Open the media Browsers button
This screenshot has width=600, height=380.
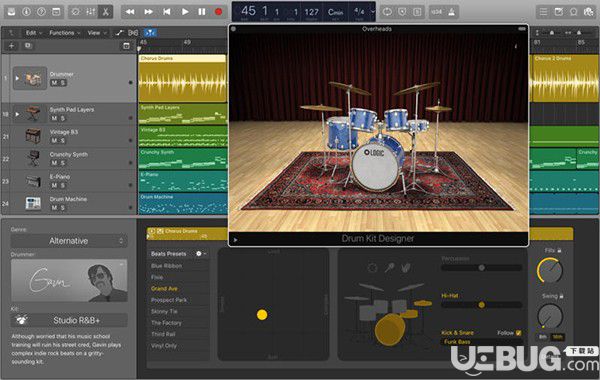[589, 12]
